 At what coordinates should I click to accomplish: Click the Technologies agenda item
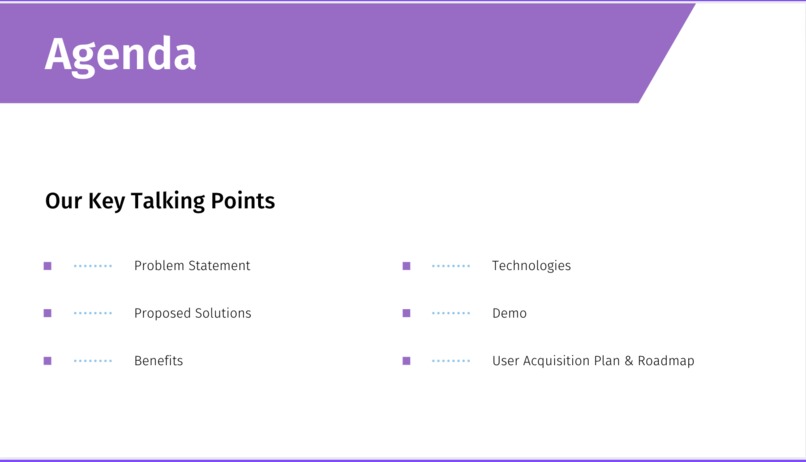tap(531, 266)
